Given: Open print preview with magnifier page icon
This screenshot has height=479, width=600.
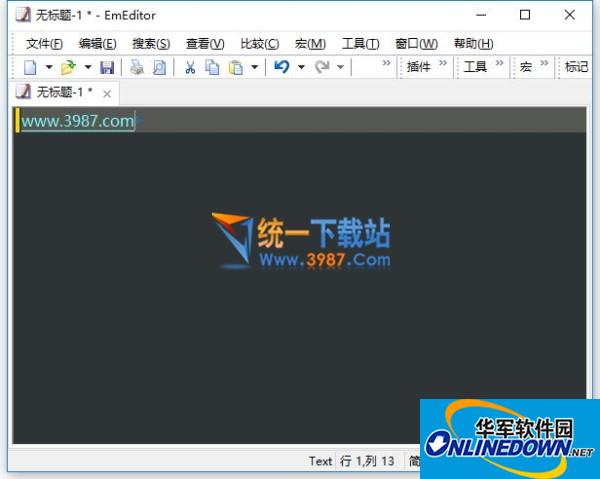Looking at the screenshot, I should (x=160, y=67).
